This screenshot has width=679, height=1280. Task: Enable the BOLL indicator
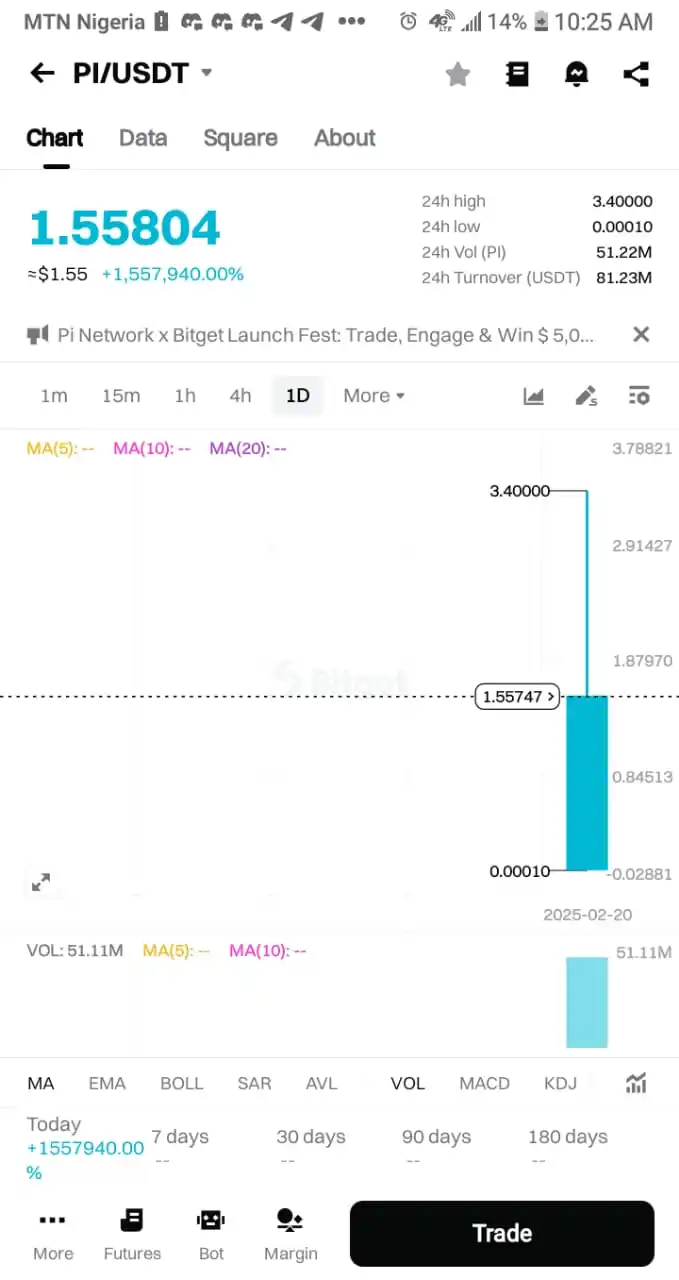pyautogui.click(x=182, y=1083)
